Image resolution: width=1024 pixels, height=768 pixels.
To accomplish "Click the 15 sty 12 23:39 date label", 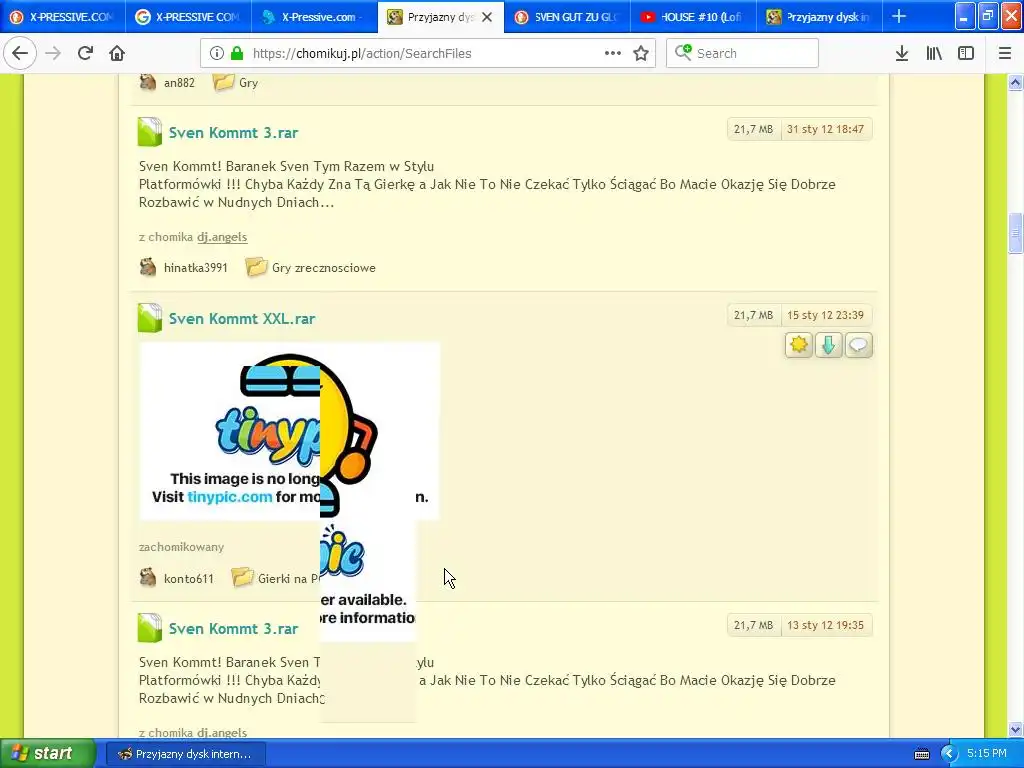I will point(825,315).
